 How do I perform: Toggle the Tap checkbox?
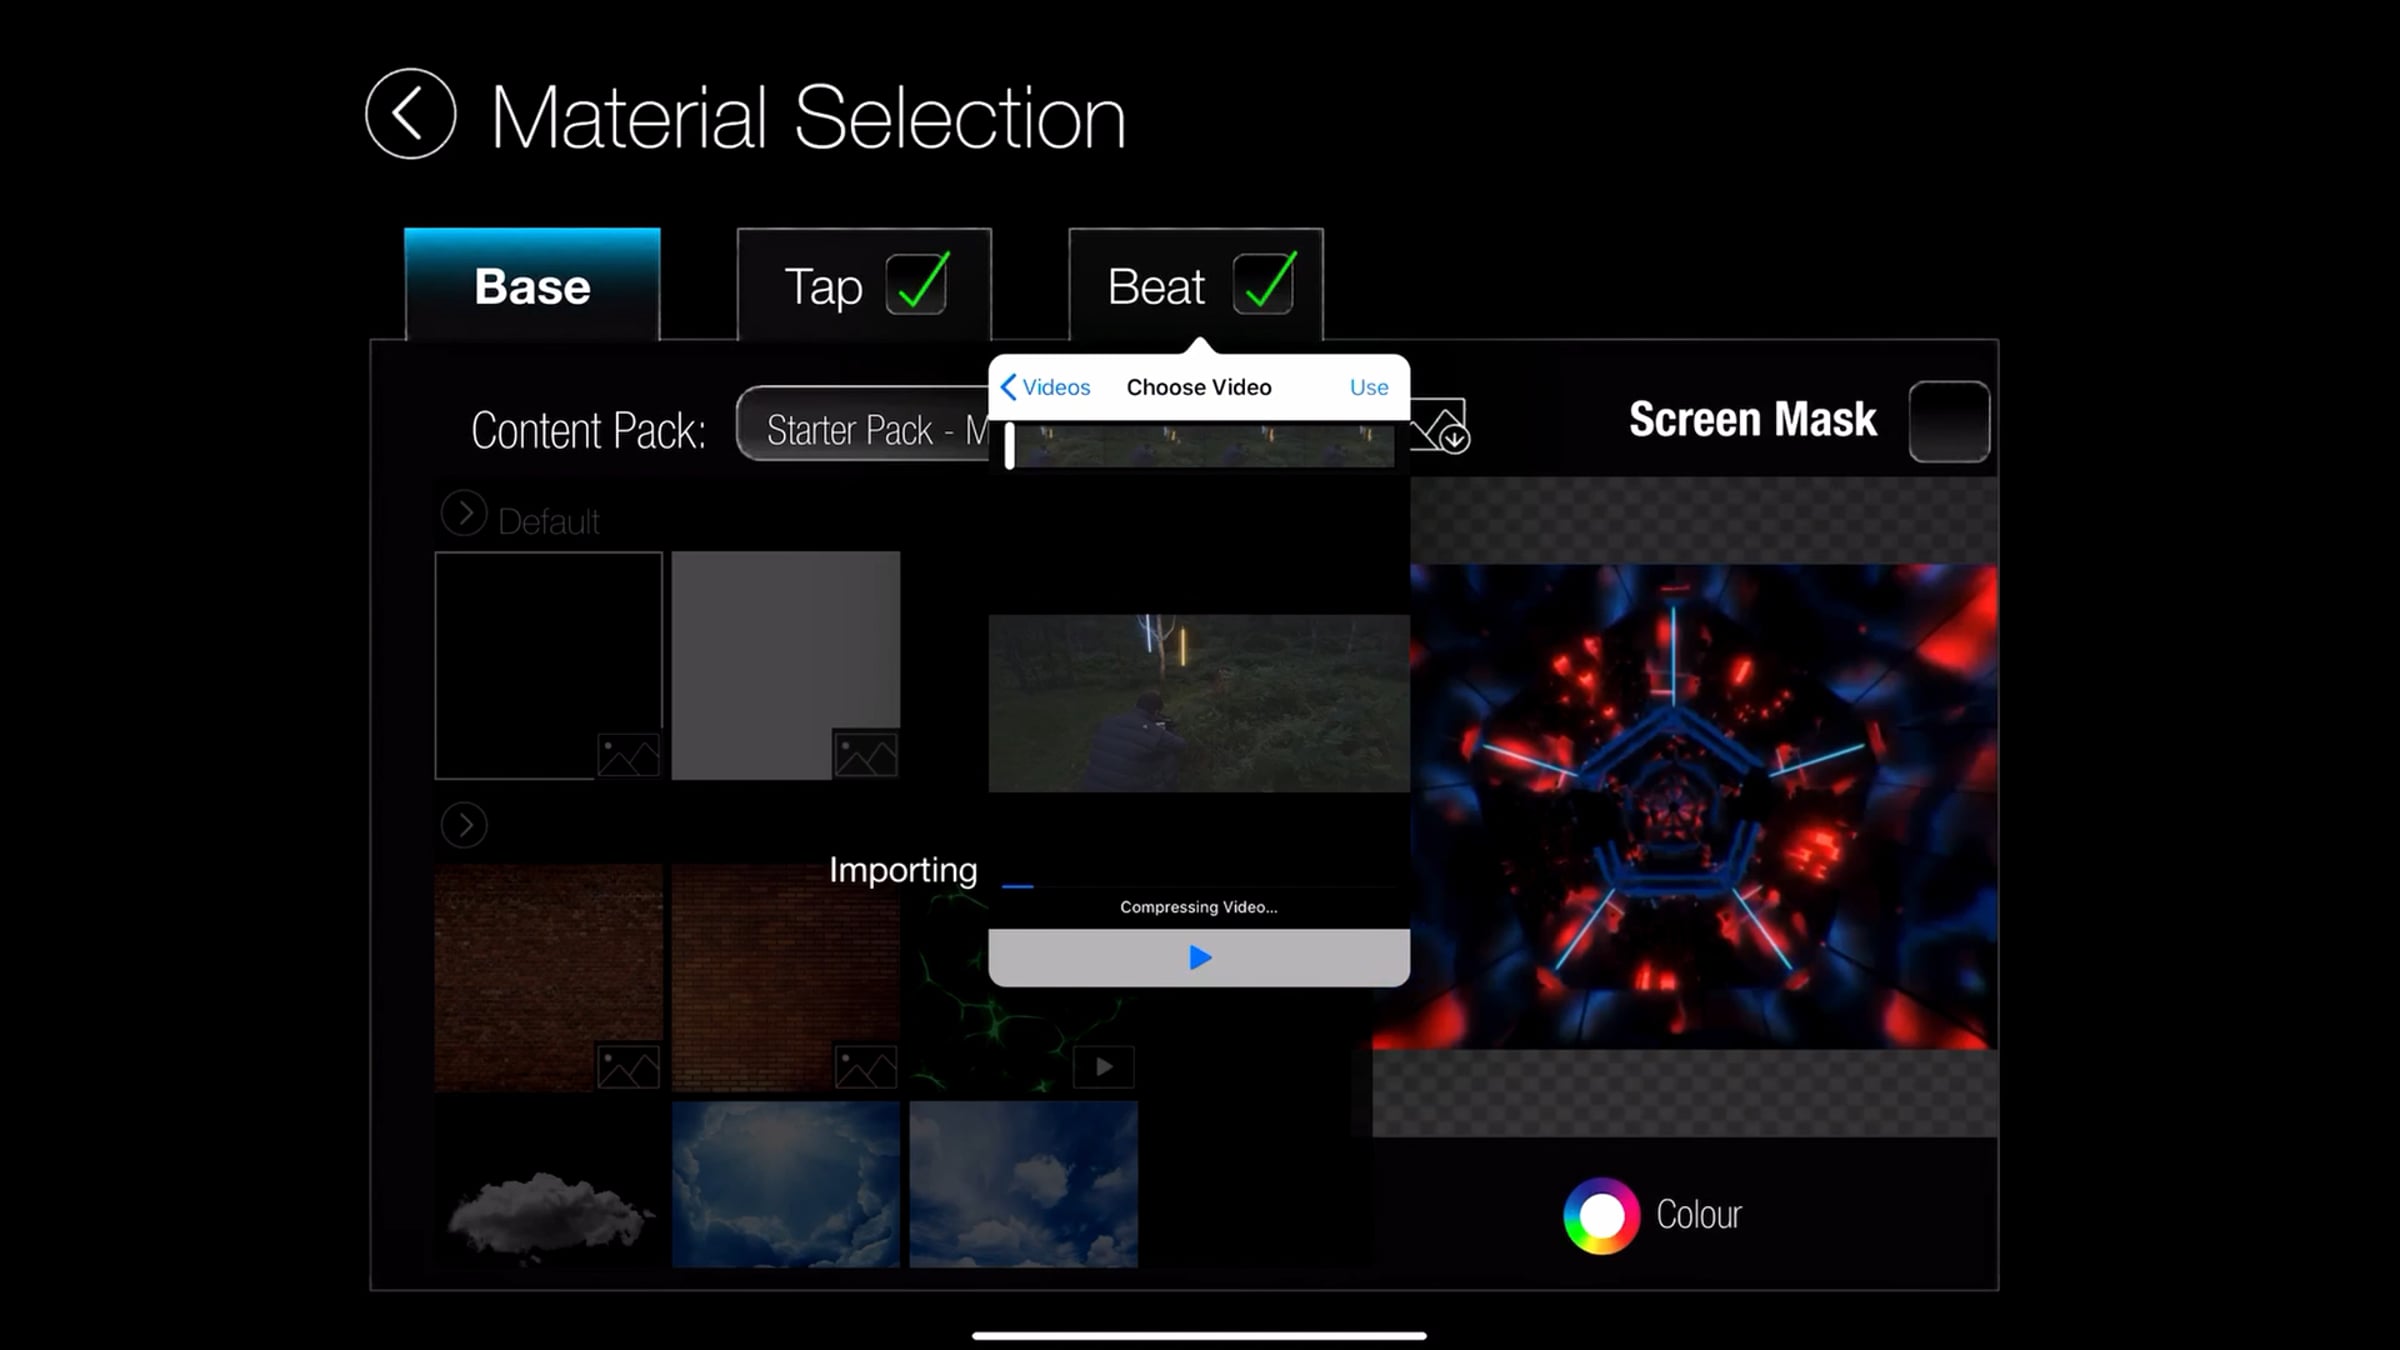tap(916, 285)
